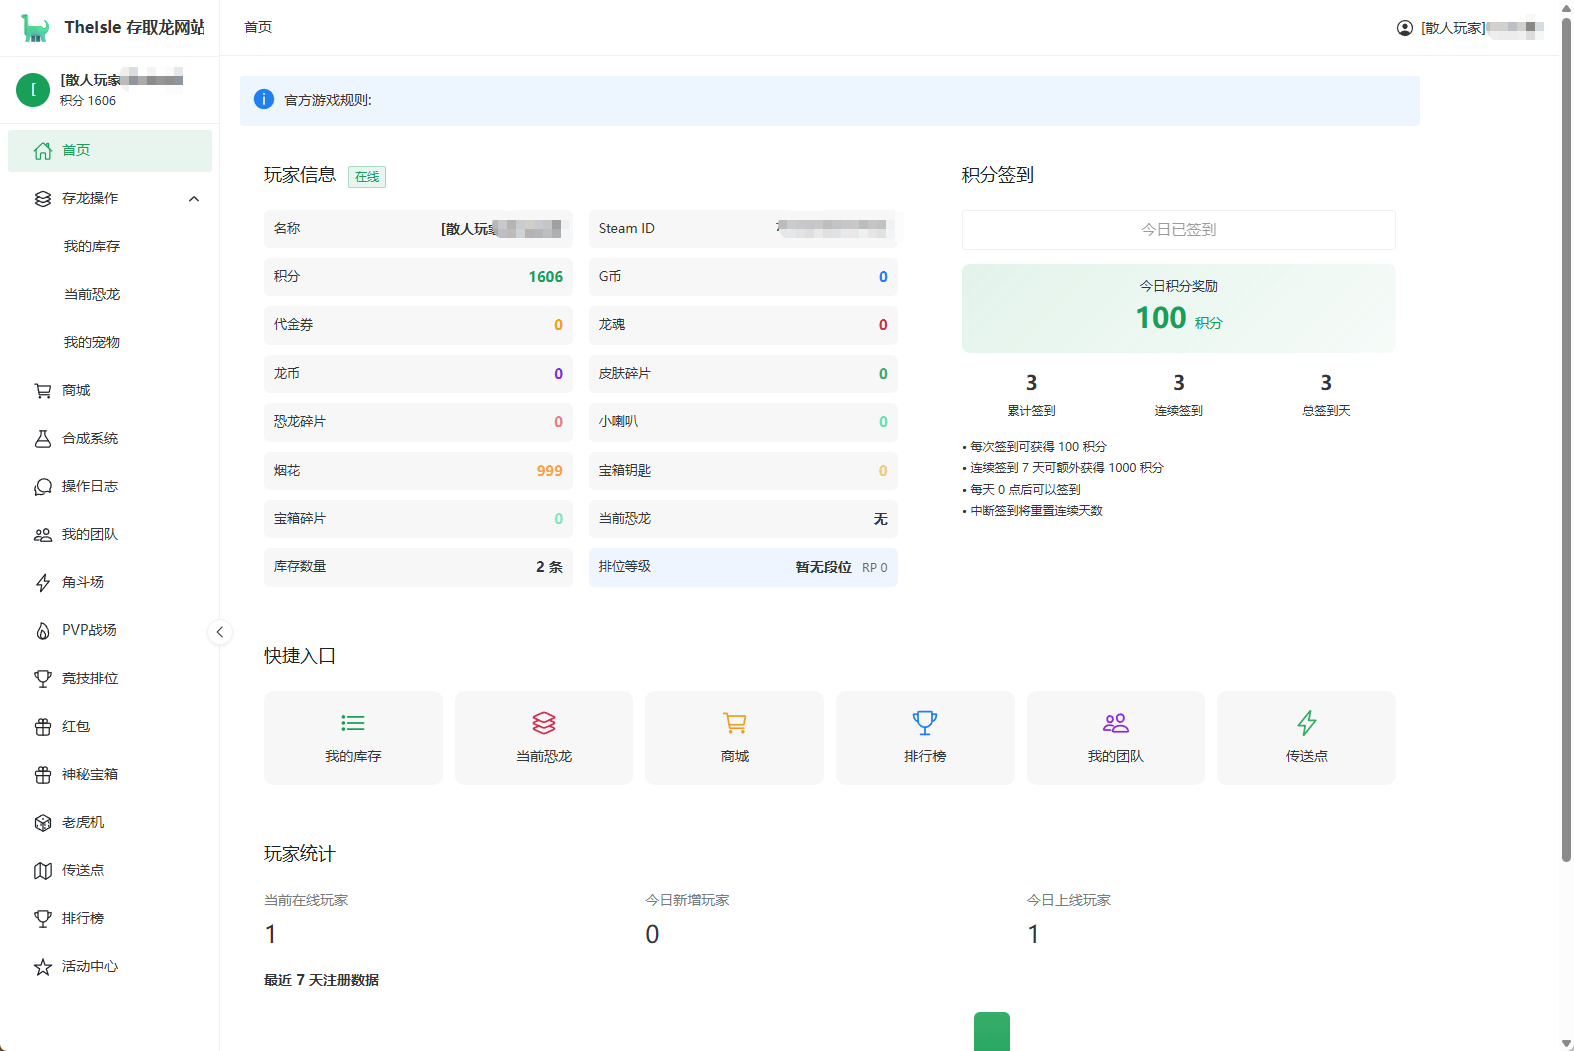Click the blue trophy icon for 排行榜 shortcut
Viewport: 1574px width, 1051px height.
pos(925,723)
